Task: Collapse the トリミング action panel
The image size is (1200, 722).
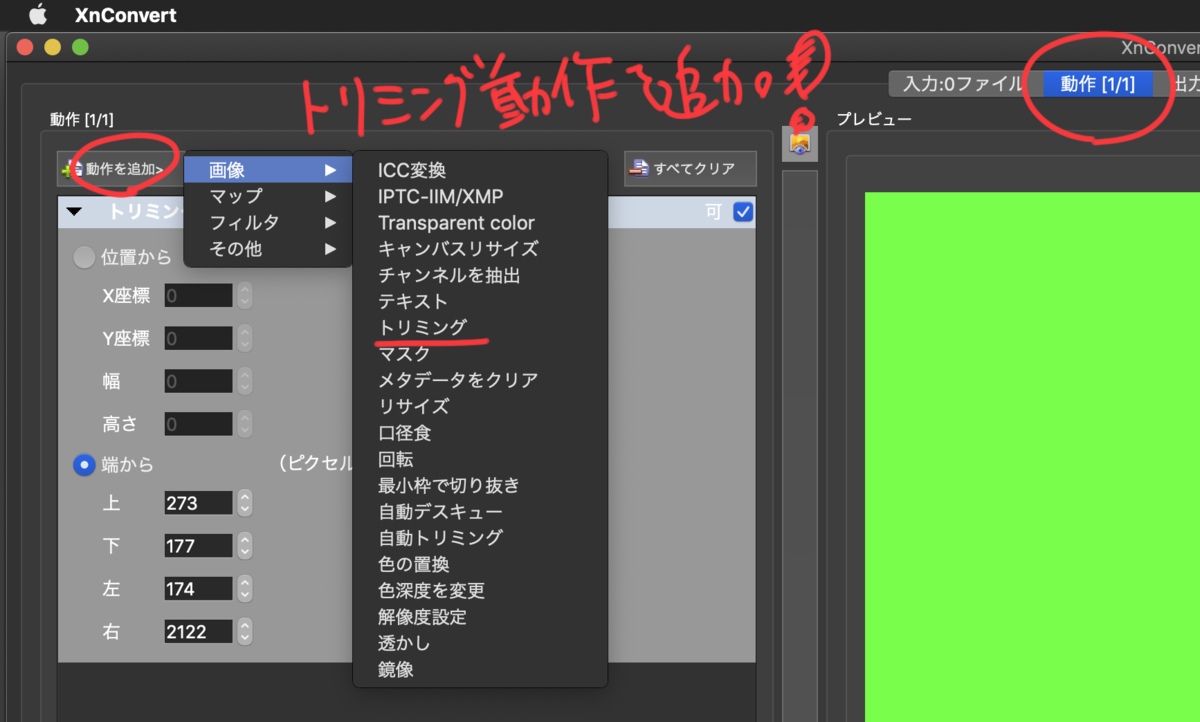Action: point(75,212)
